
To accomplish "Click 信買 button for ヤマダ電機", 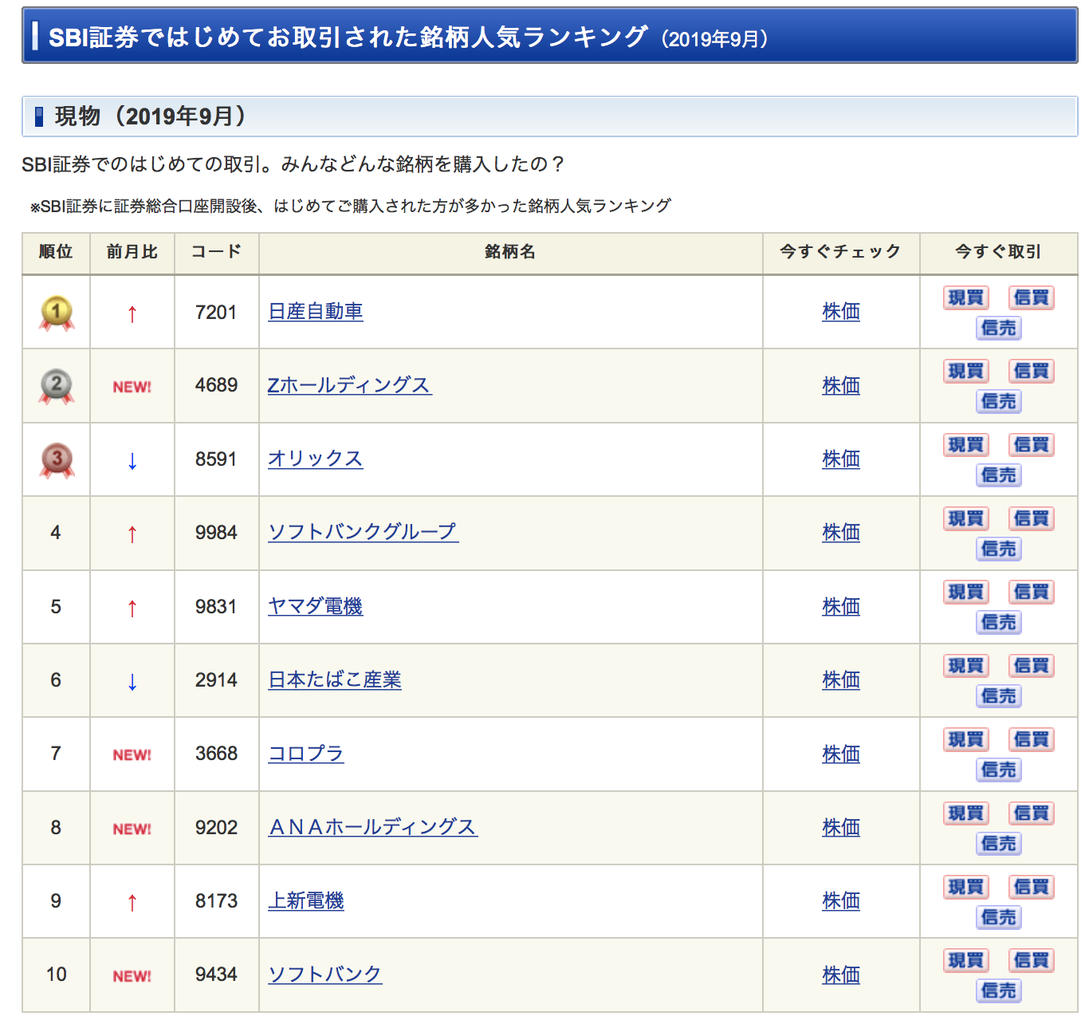I will coord(1031,592).
